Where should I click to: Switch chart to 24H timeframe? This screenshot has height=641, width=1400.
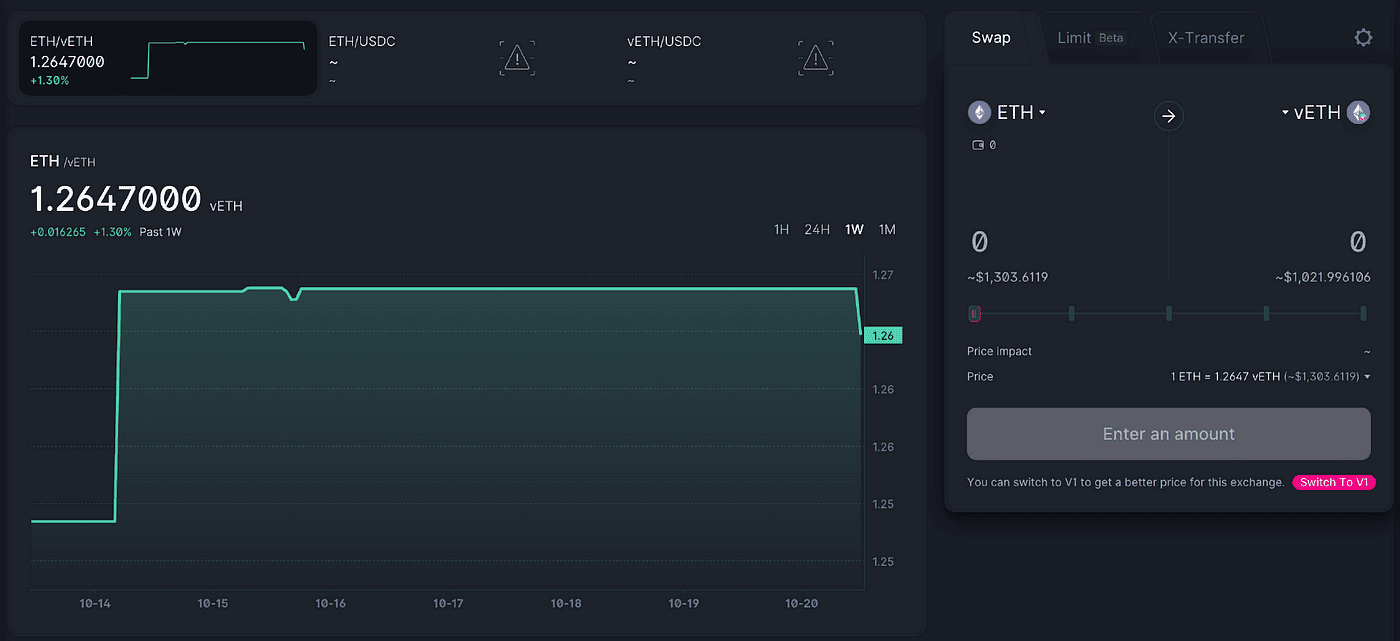click(x=817, y=229)
